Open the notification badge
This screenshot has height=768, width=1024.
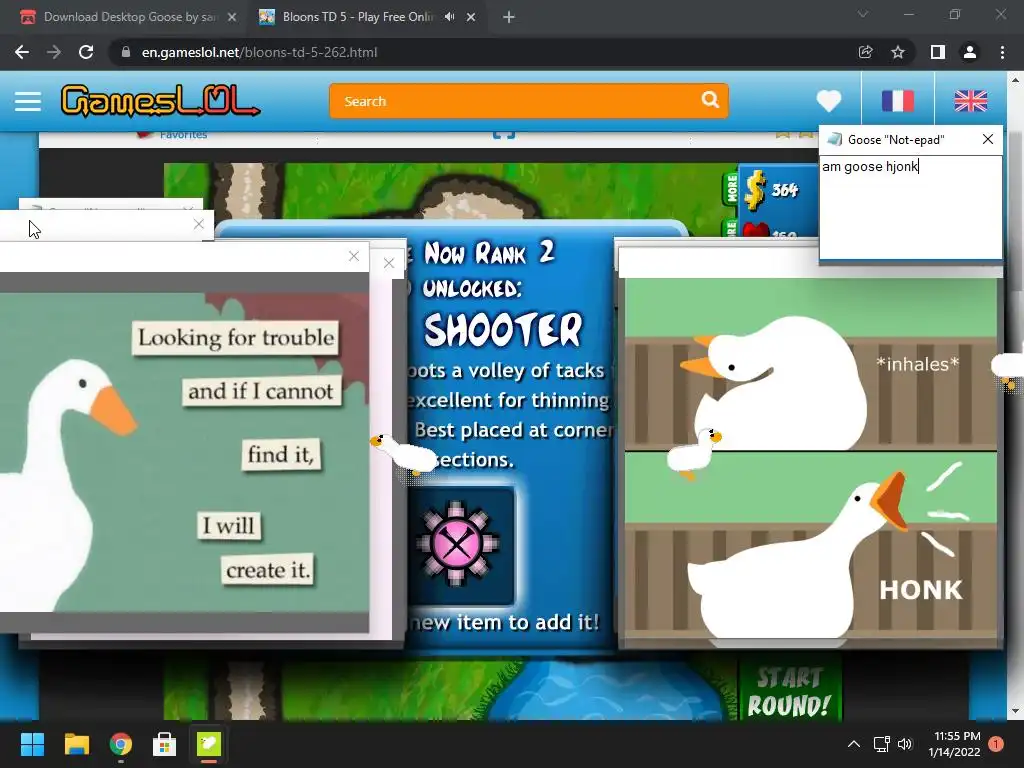996,744
